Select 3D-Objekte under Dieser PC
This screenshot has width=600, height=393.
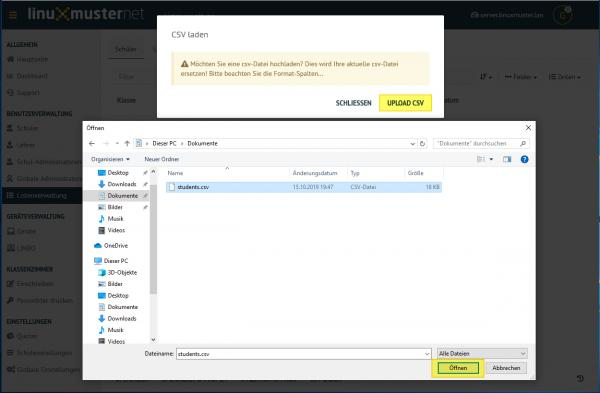pos(122,272)
